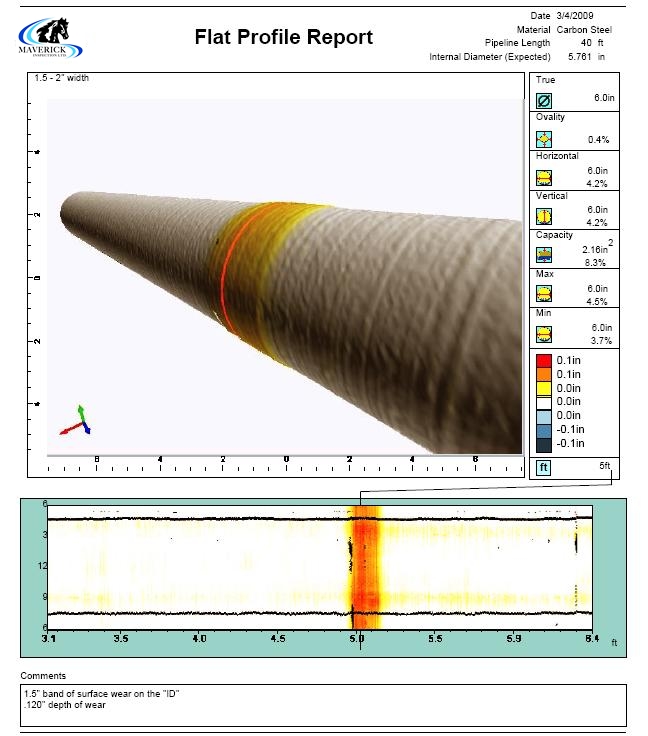
Task: Click the True diameter icon
Action: point(544,100)
